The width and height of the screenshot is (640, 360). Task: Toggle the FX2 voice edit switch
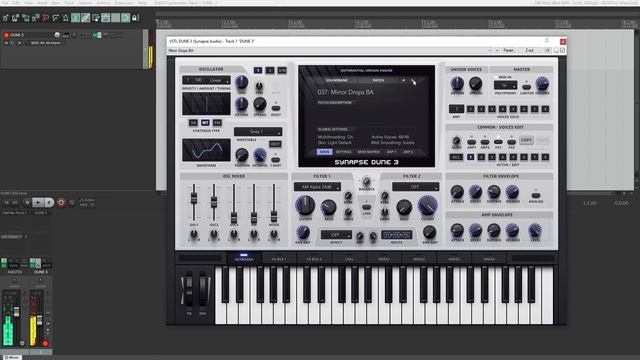tap(511, 142)
